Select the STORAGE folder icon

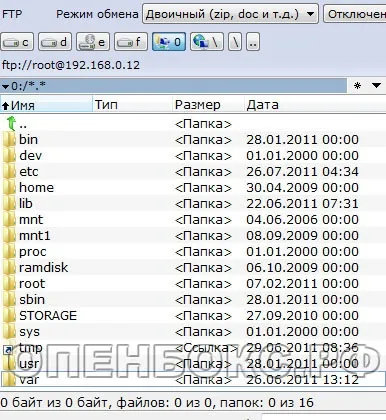[x=10, y=316]
